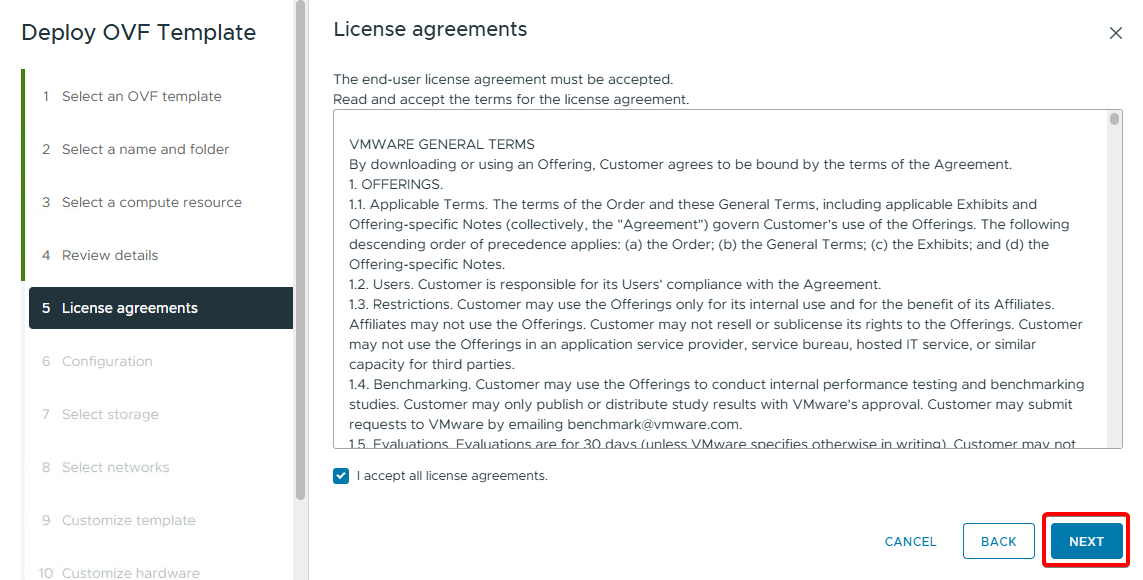Close the Deploy OVF Template dialog
The height and width of the screenshot is (580, 1143).
click(1116, 33)
